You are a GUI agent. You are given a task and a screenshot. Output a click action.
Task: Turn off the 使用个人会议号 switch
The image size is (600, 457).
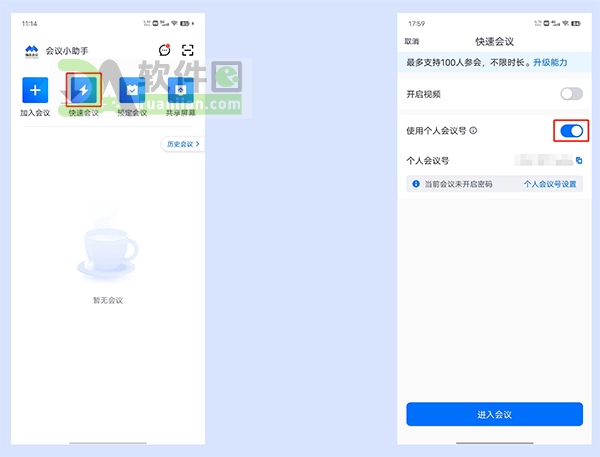(x=571, y=131)
